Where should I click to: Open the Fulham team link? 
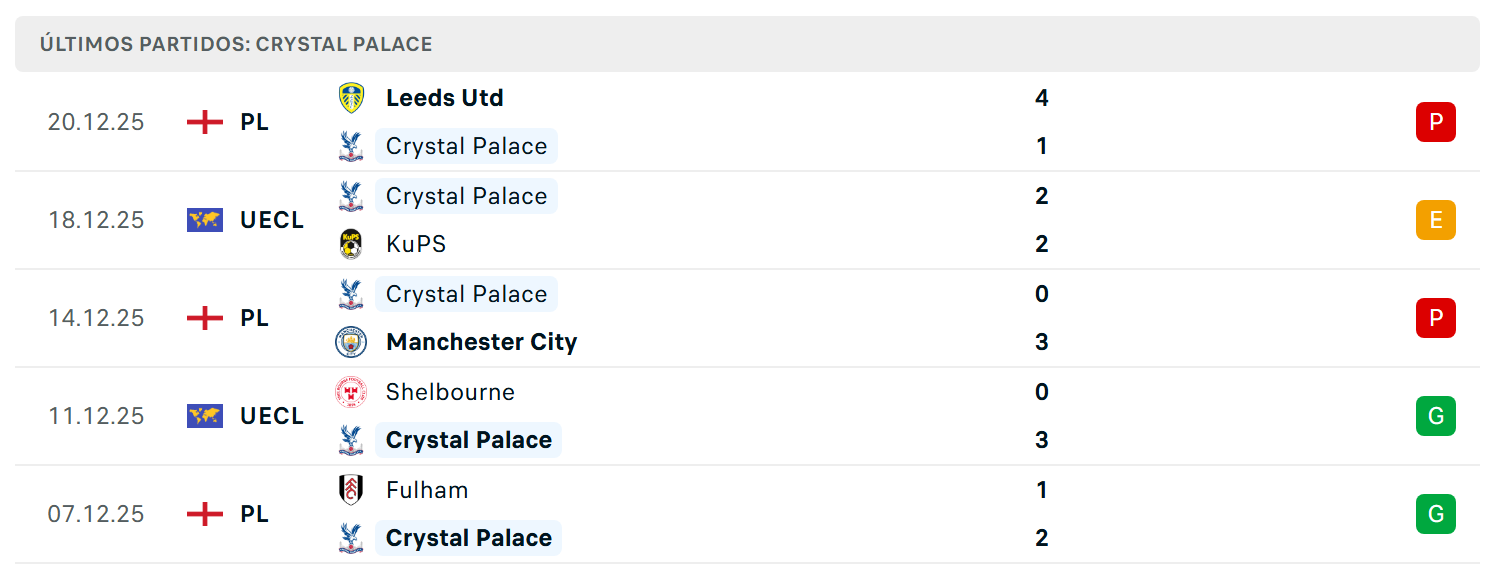[427, 490]
